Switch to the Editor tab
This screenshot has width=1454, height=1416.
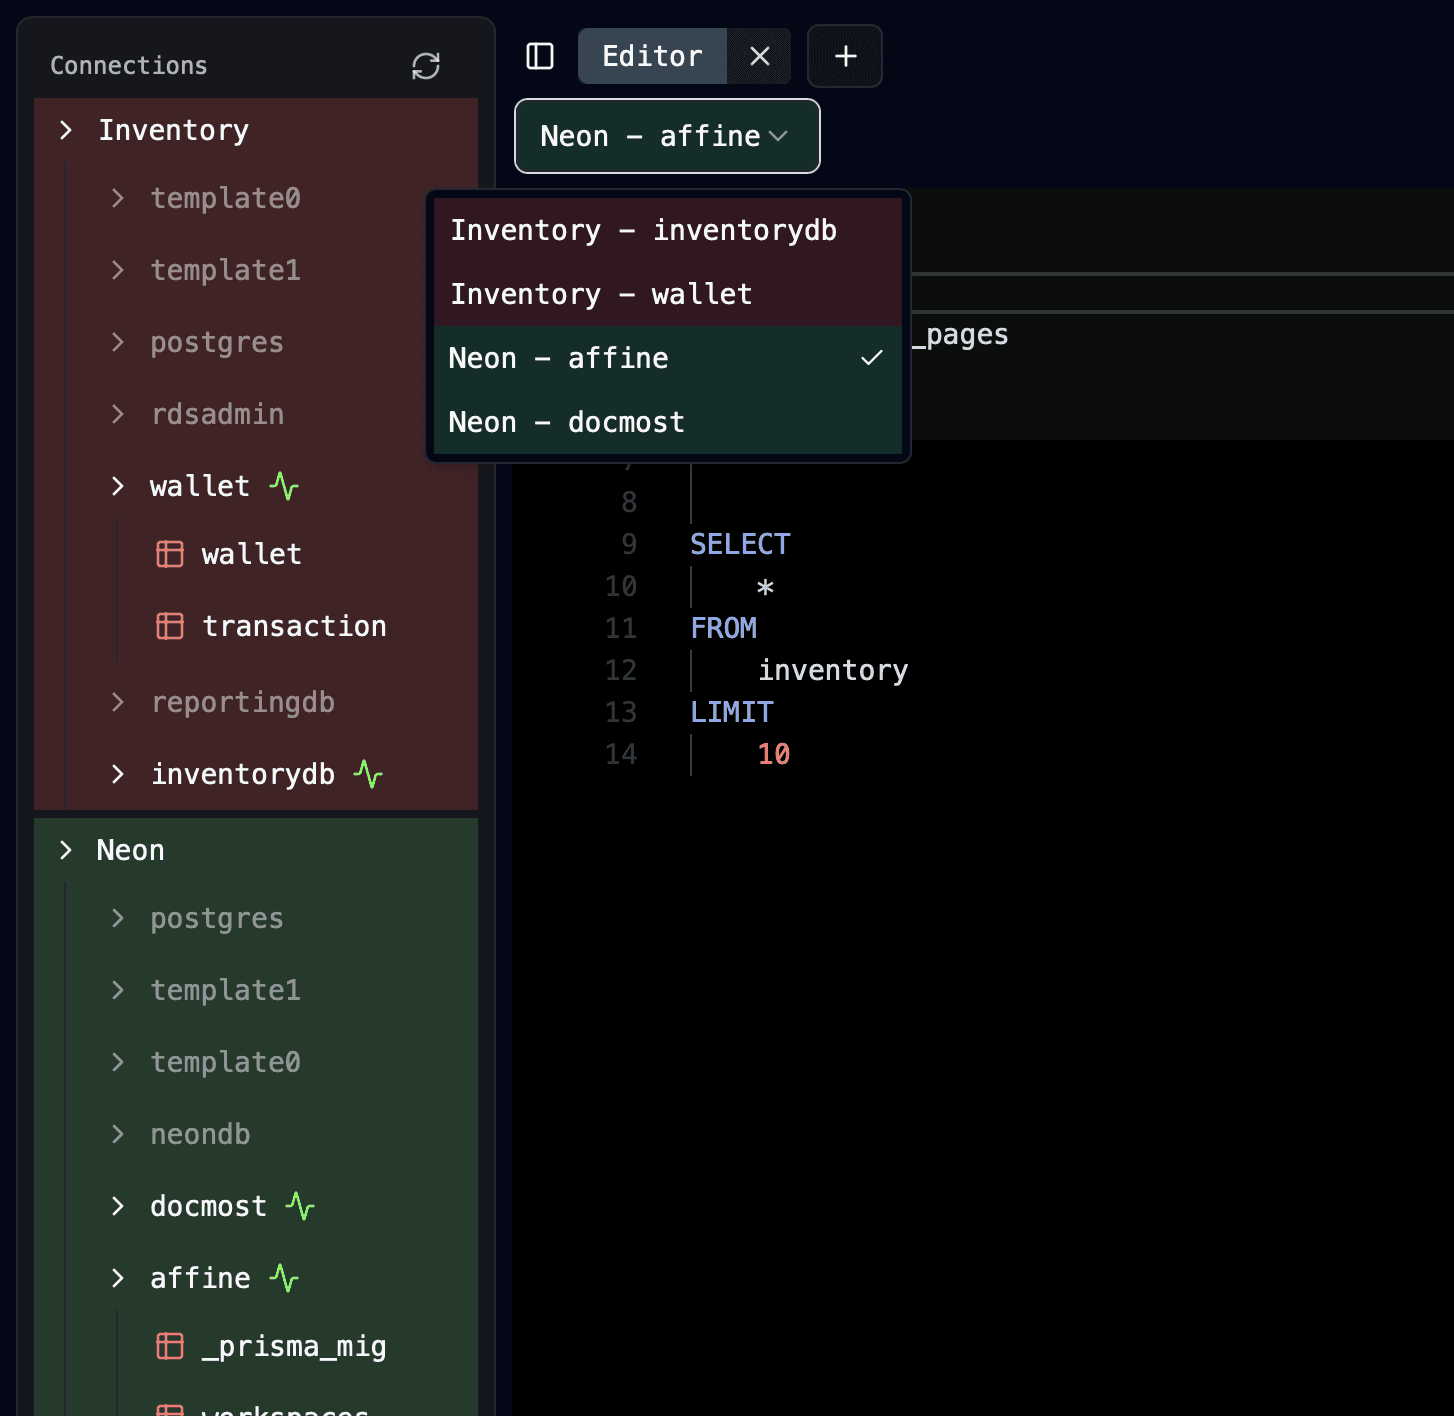click(x=652, y=56)
